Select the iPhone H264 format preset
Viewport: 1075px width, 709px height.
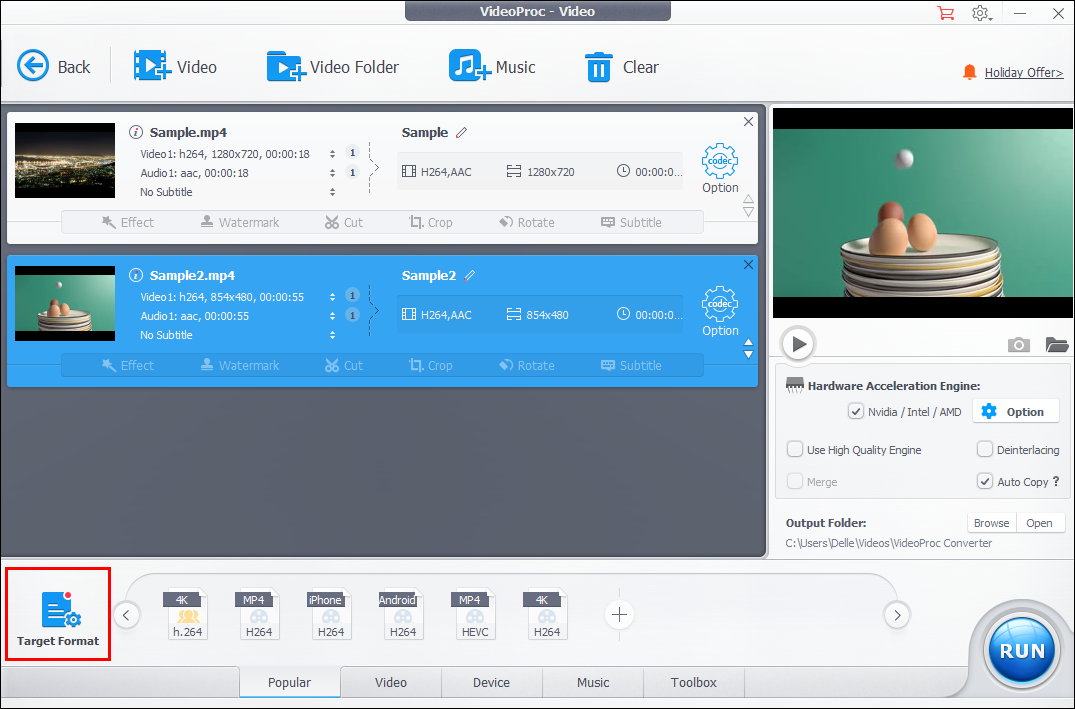(330, 614)
